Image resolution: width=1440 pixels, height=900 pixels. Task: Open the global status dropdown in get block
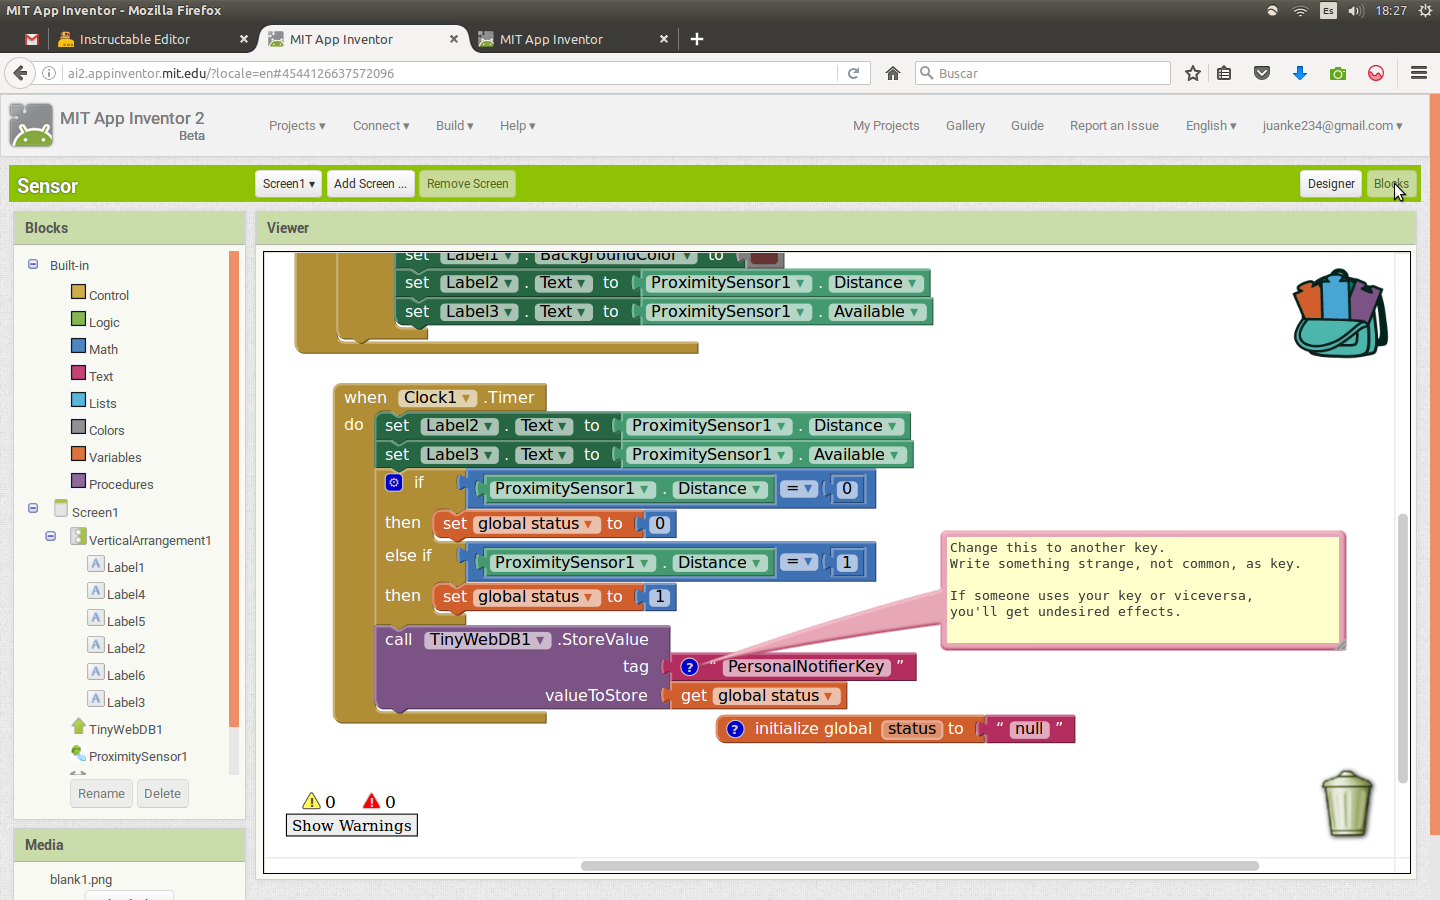tap(776, 696)
